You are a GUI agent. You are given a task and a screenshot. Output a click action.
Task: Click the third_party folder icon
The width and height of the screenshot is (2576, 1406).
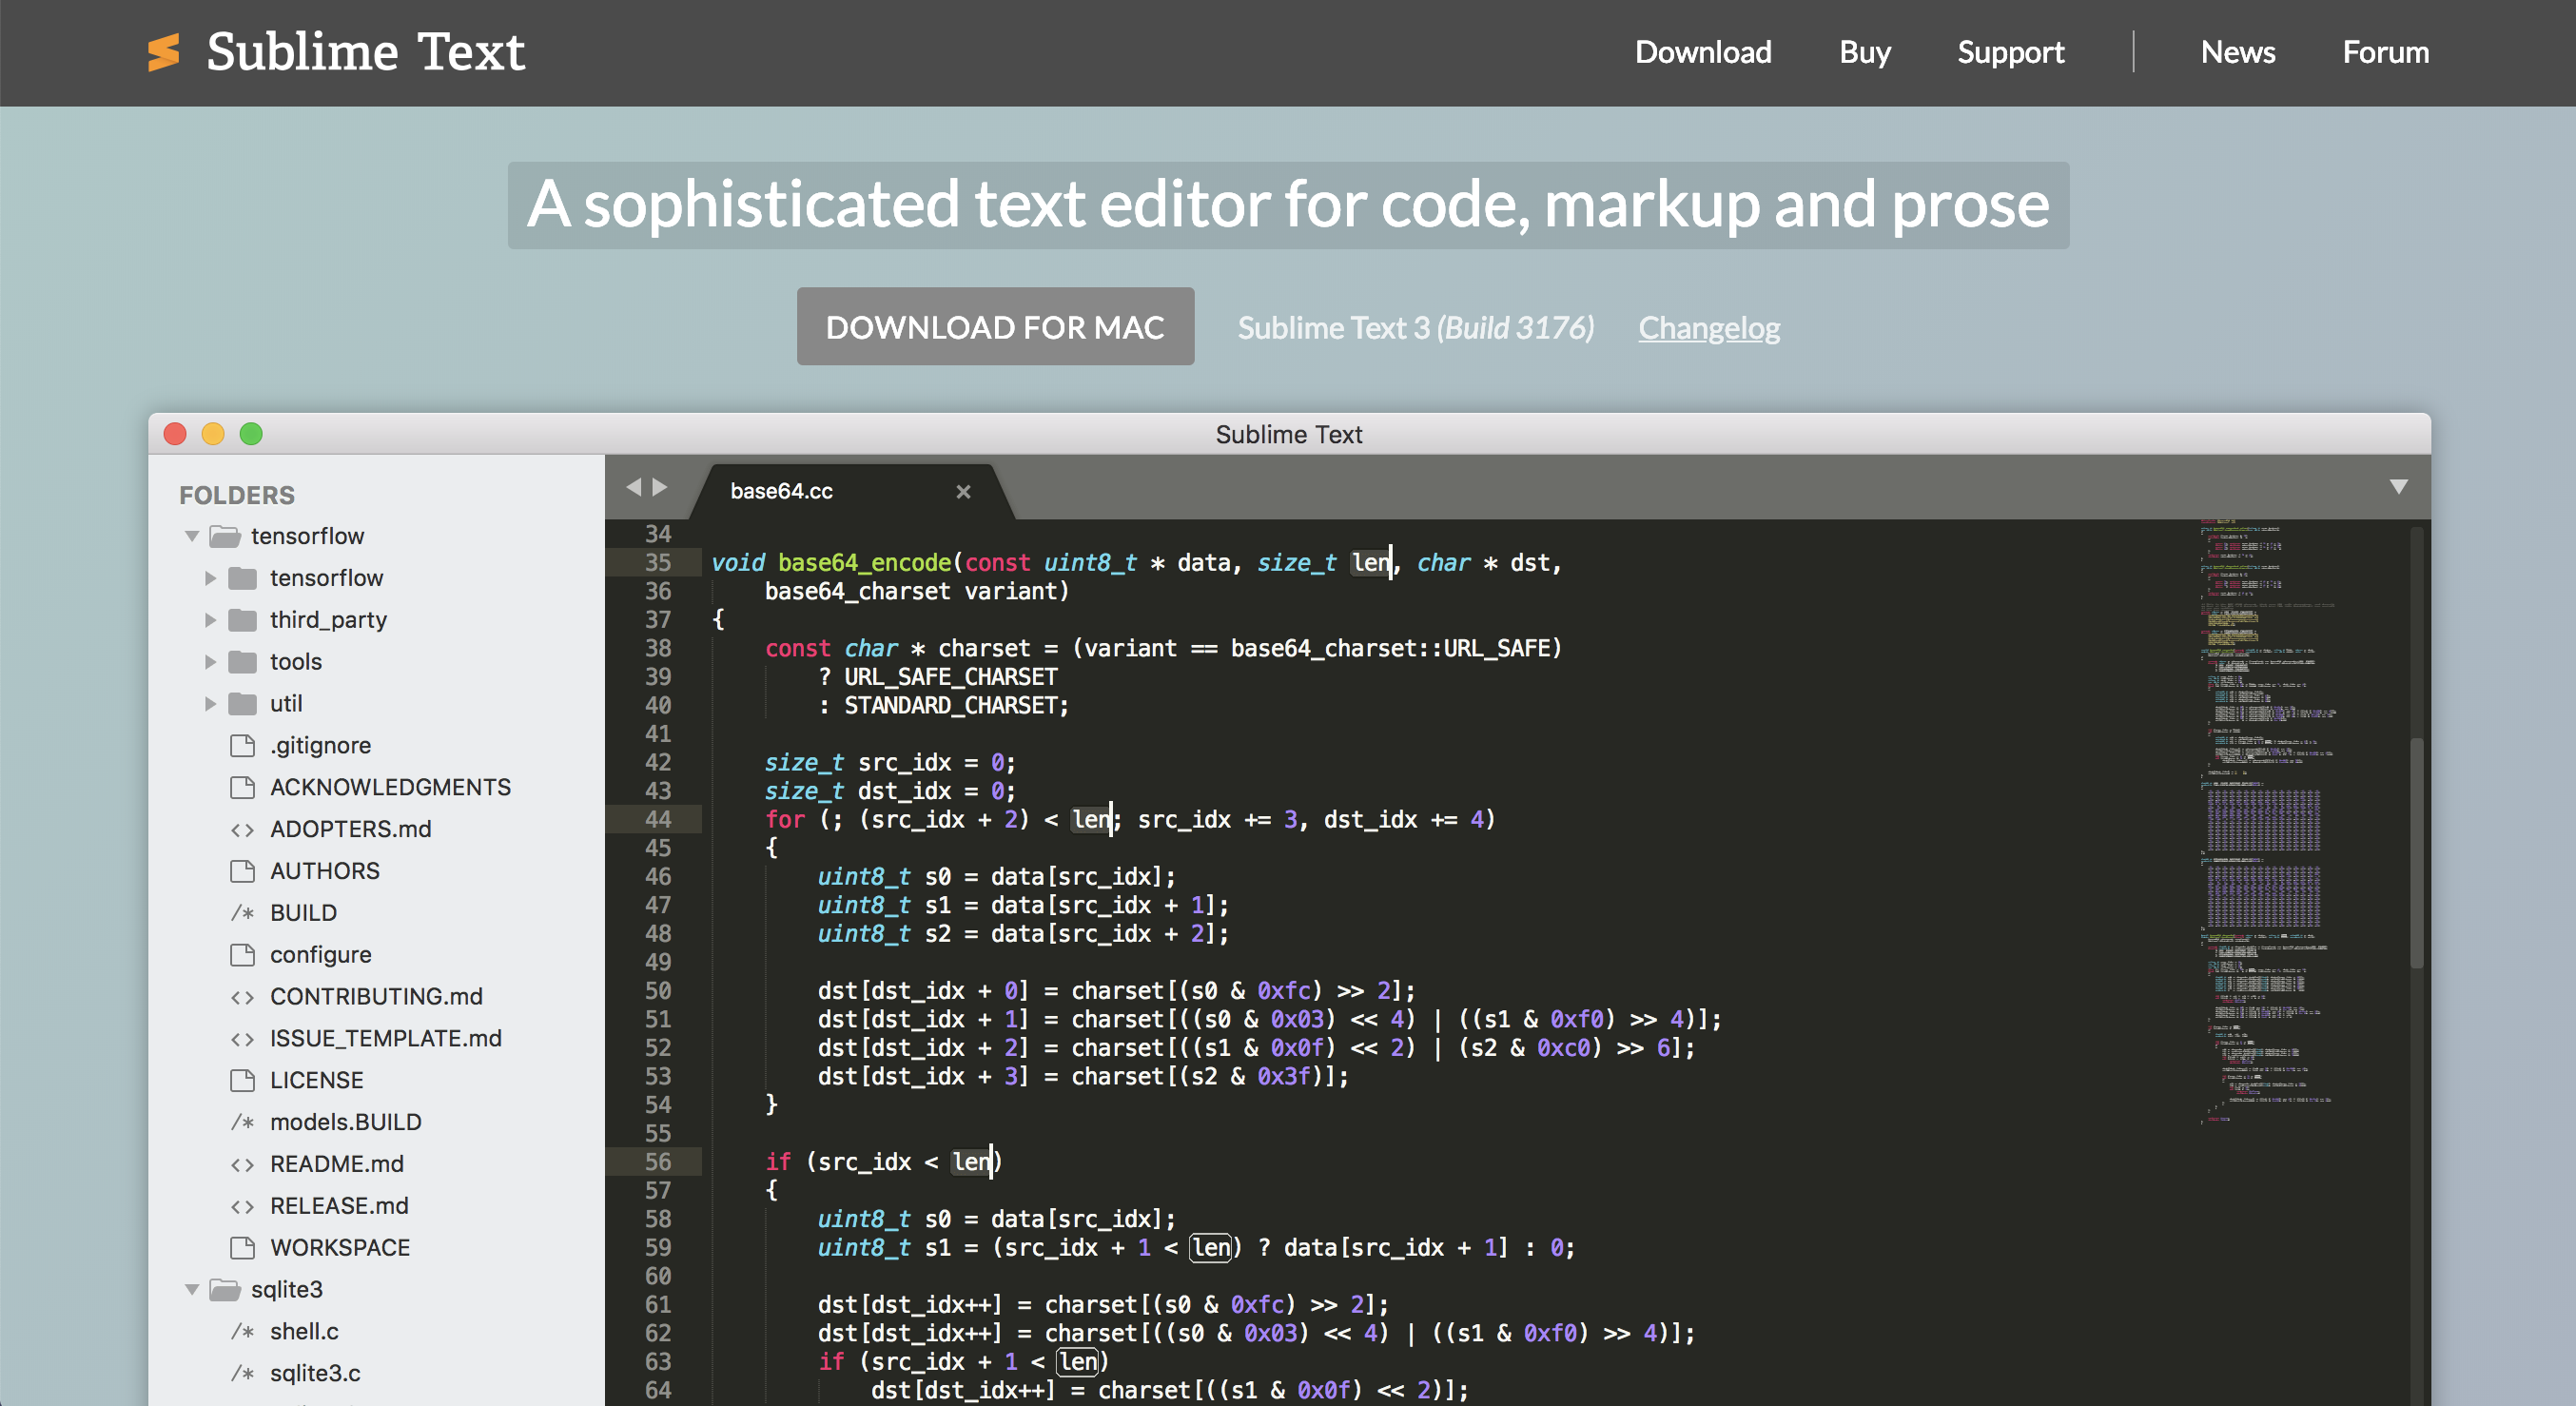[x=242, y=620]
